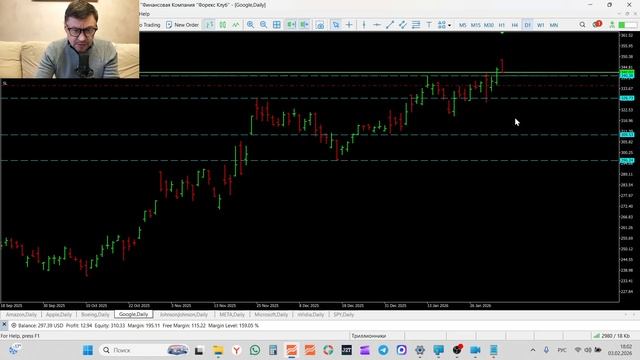Image resolution: width=640 pixels, height=360 pixels.
Task: Show hidden system tray icons
Action: click(x=533, y=350)
